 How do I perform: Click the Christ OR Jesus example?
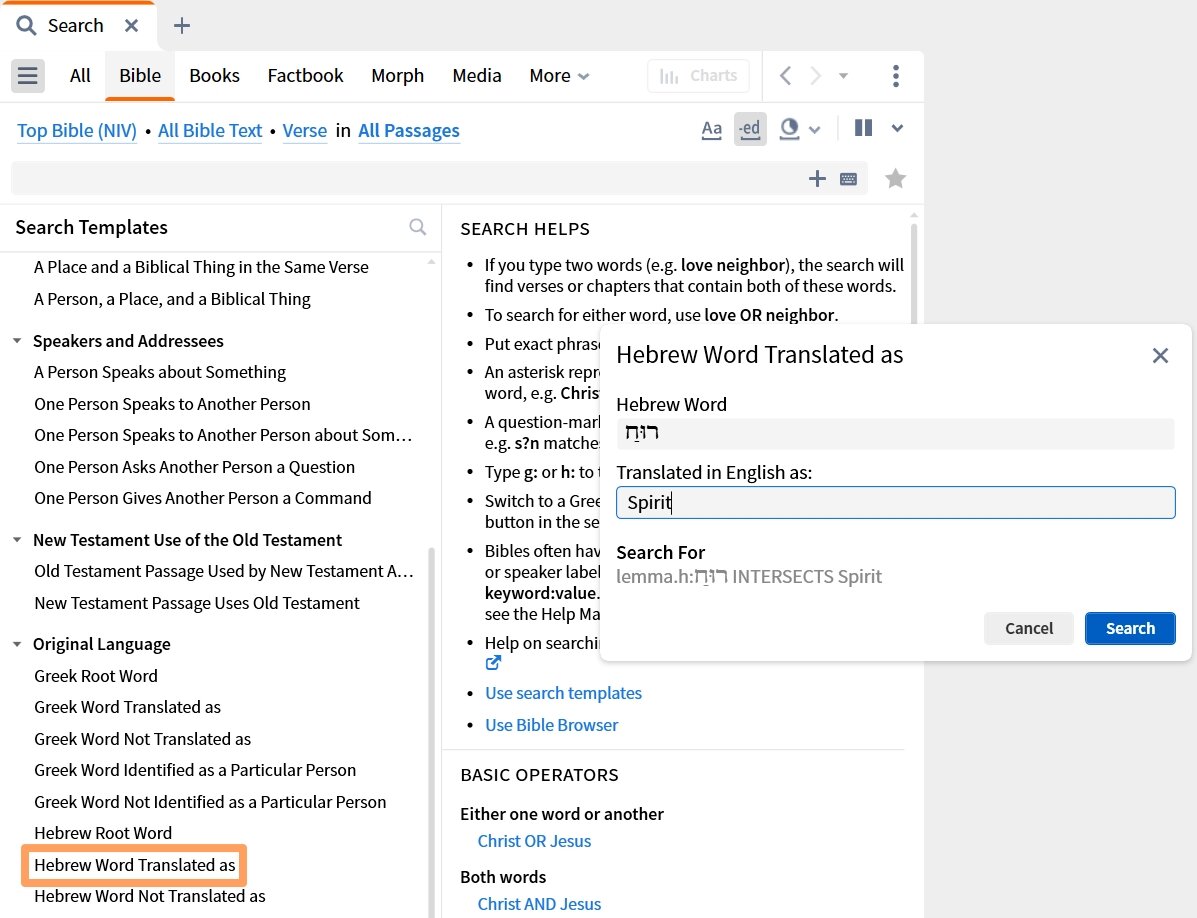point(534,841)
